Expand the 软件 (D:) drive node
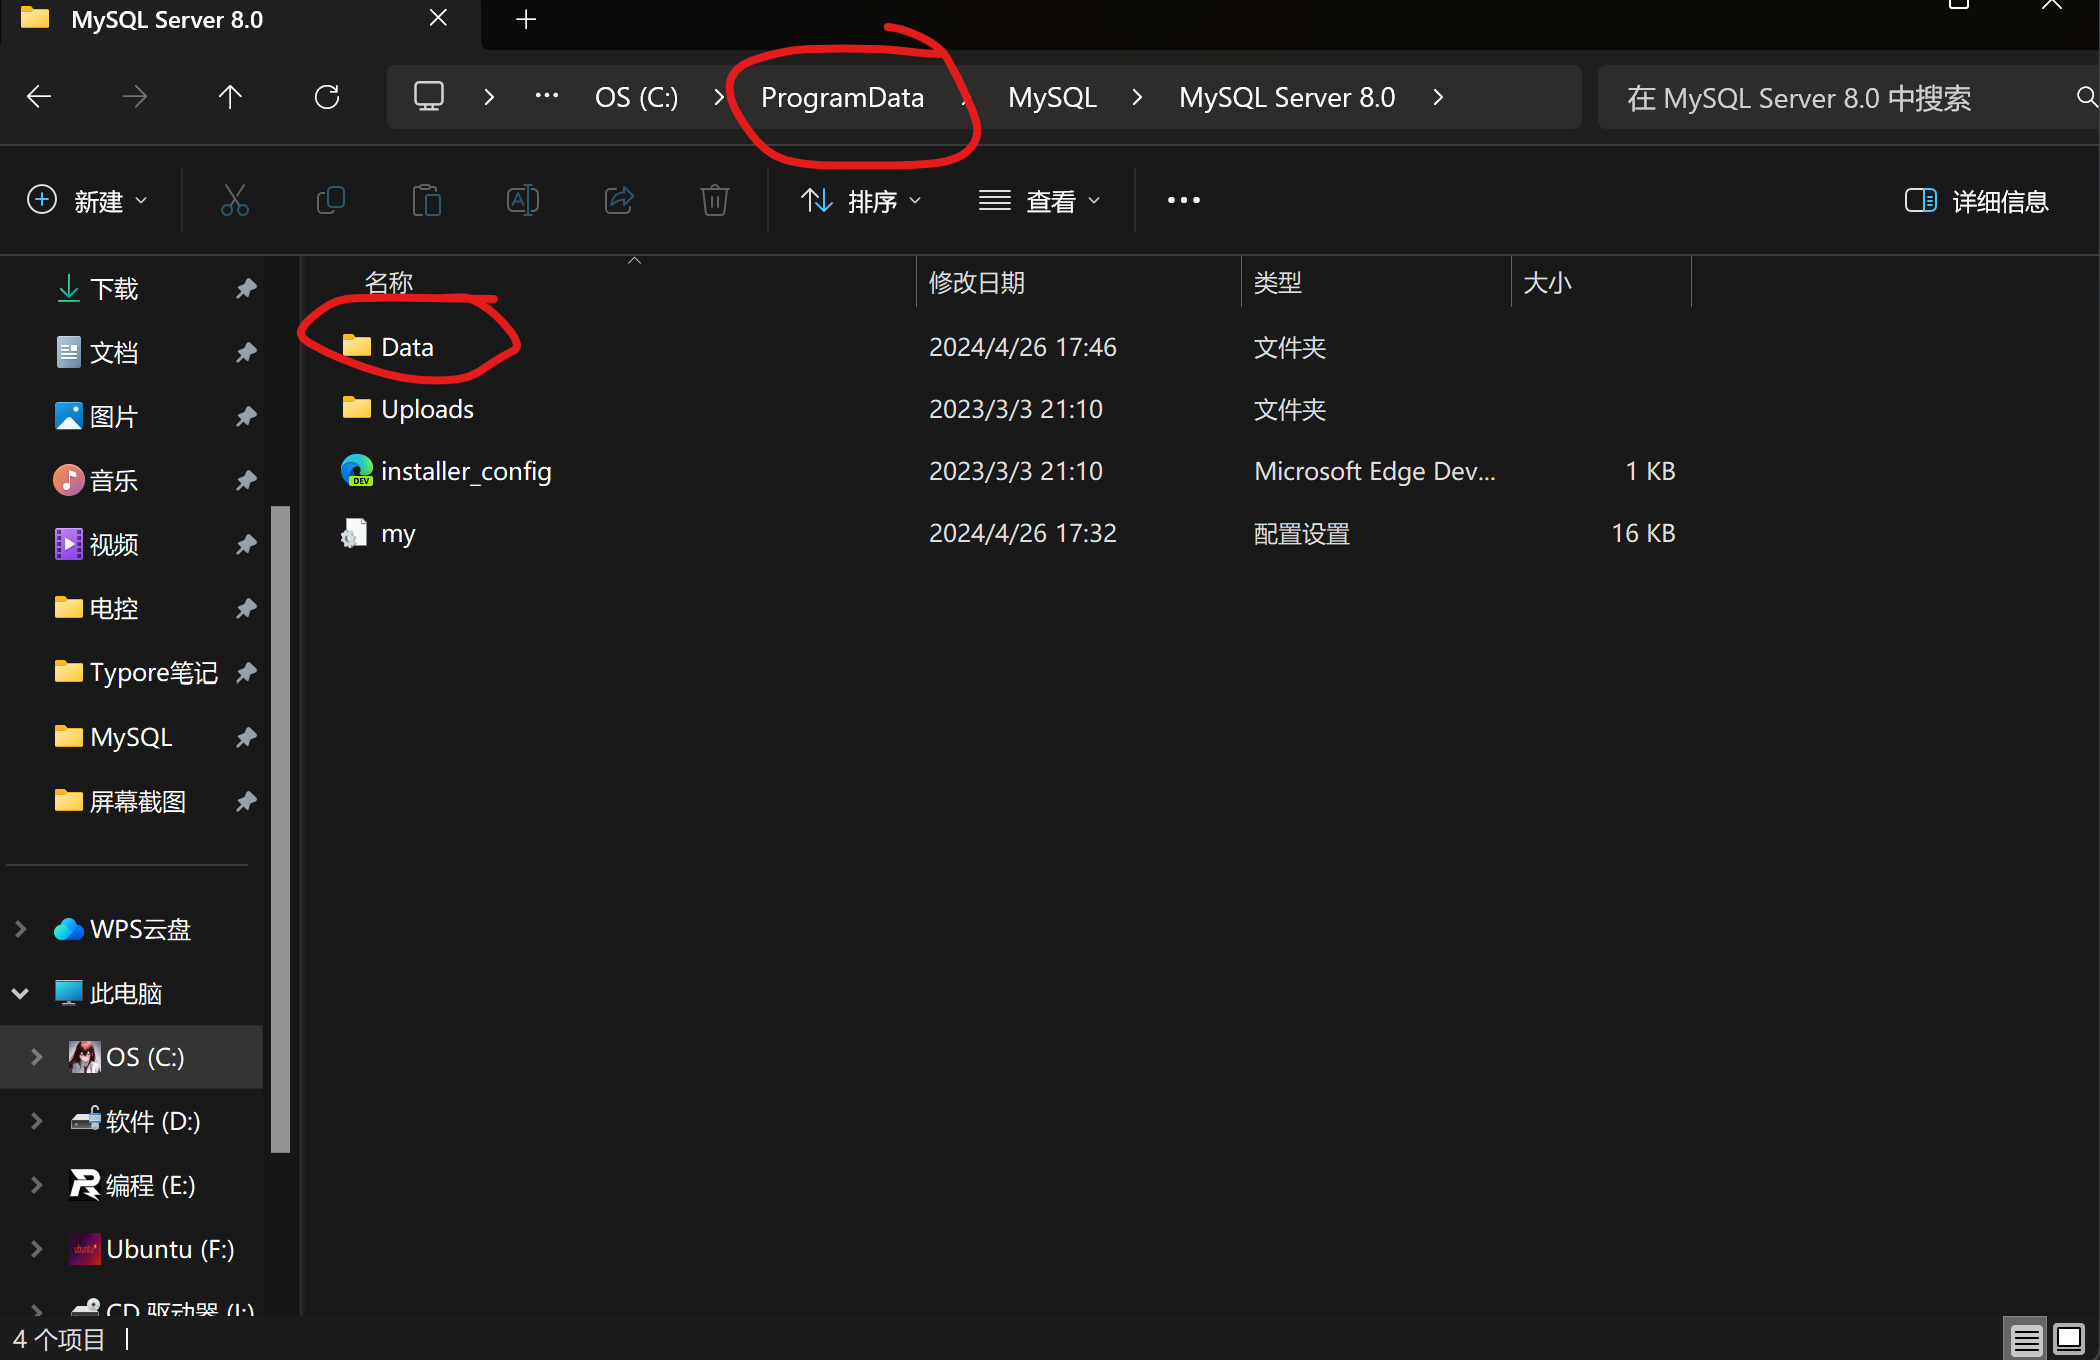The image size is (2100, 1360). click(x=36, y=1121)
